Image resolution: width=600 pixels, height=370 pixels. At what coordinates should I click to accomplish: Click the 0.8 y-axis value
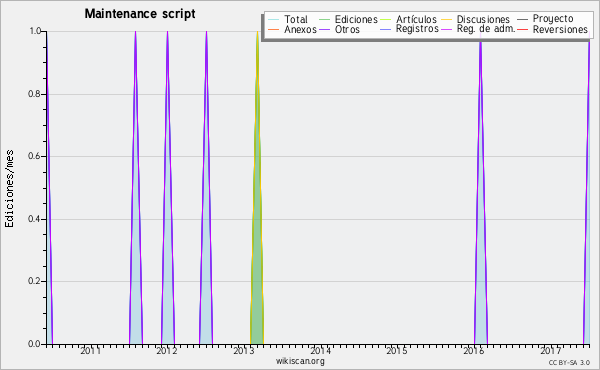[34, 94]
